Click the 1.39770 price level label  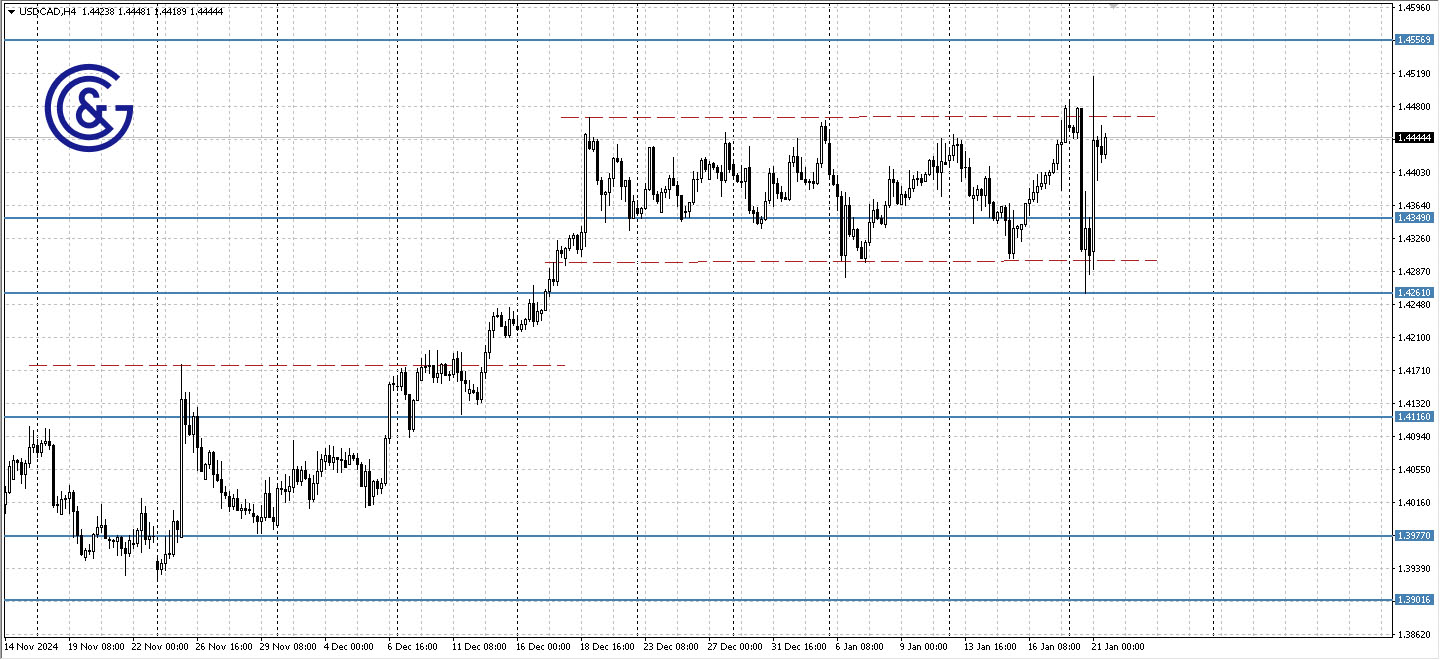1415,536
